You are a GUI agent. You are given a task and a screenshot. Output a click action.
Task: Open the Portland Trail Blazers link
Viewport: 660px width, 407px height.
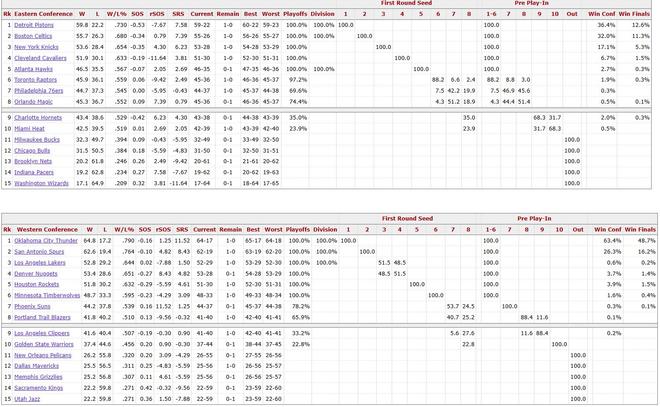click(43, 317)
